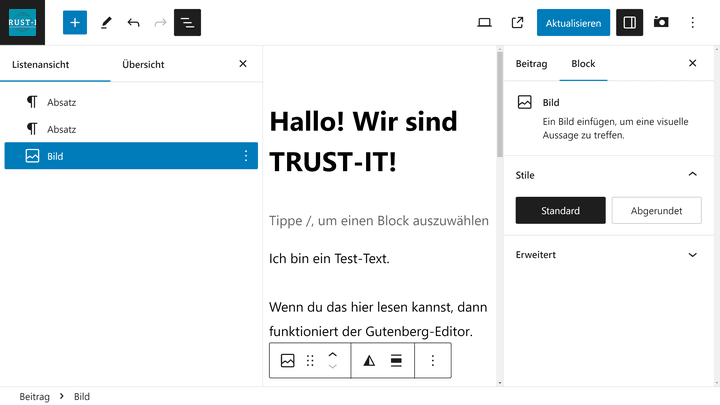This screenshot has width=720, height=405.
Task: Toggle the document list view button
Action: tap(187, 22)
